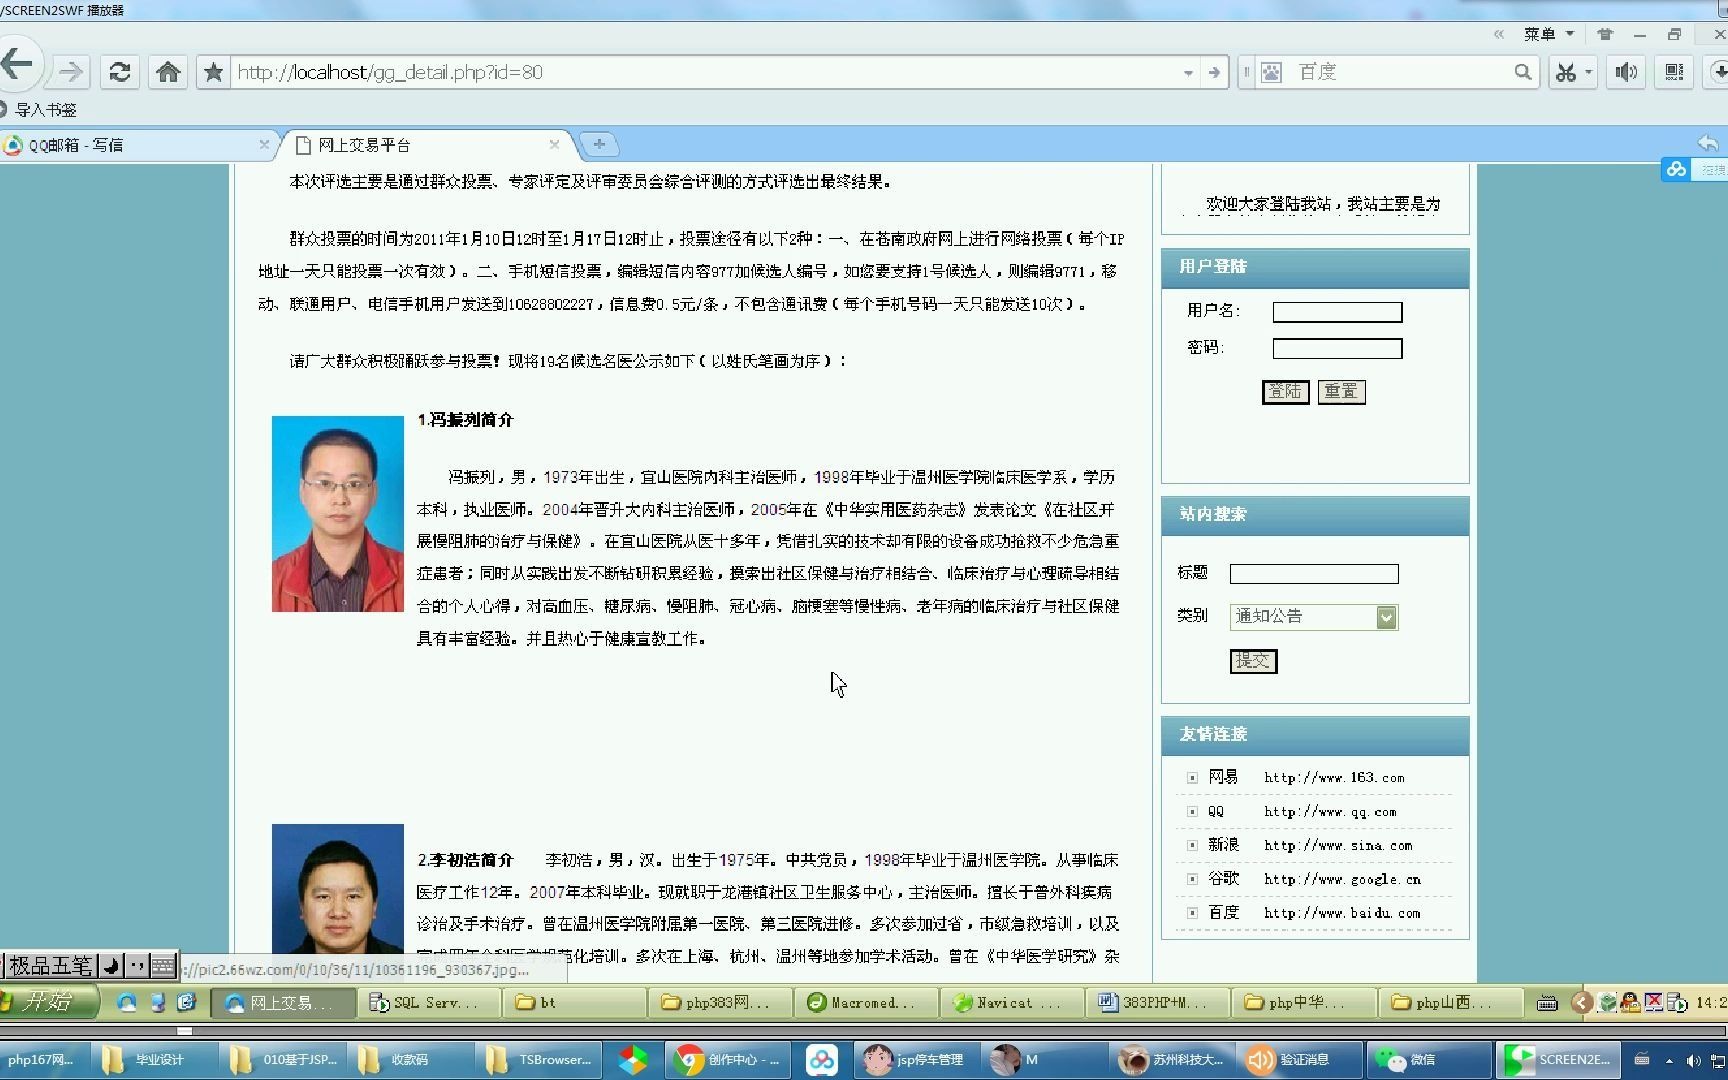Click the blue Baidu cloud sidebar icon
The width and height of the screenshot is (1728, 1080).
tap(1676, 170)
